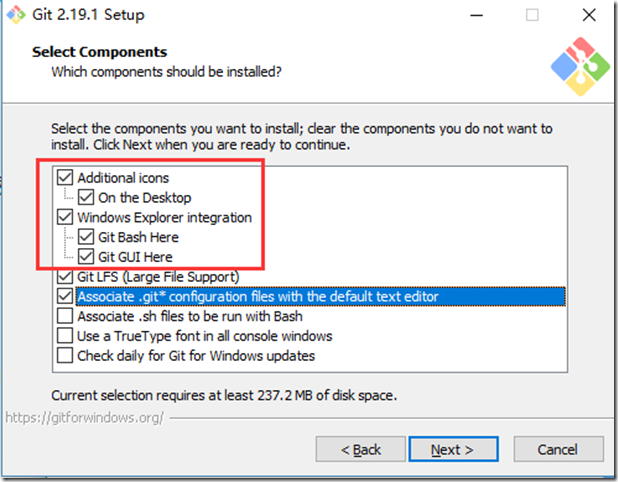Toggle the Additional icons checkbox

pos(66,178)
